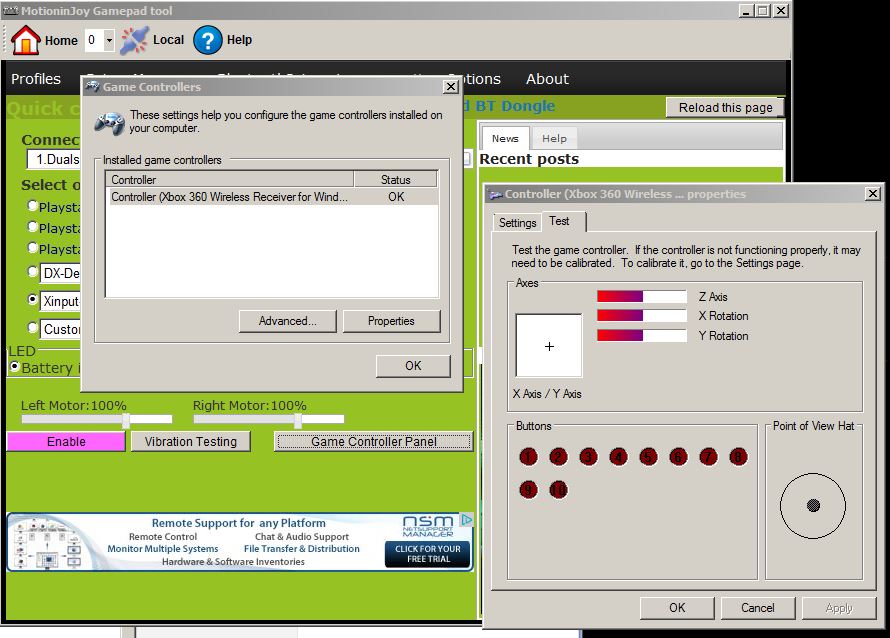Image resolution: width=890 pixels, height=638 pixels.
Task: Select the DX-De radio option
Action: coord(32,272)
